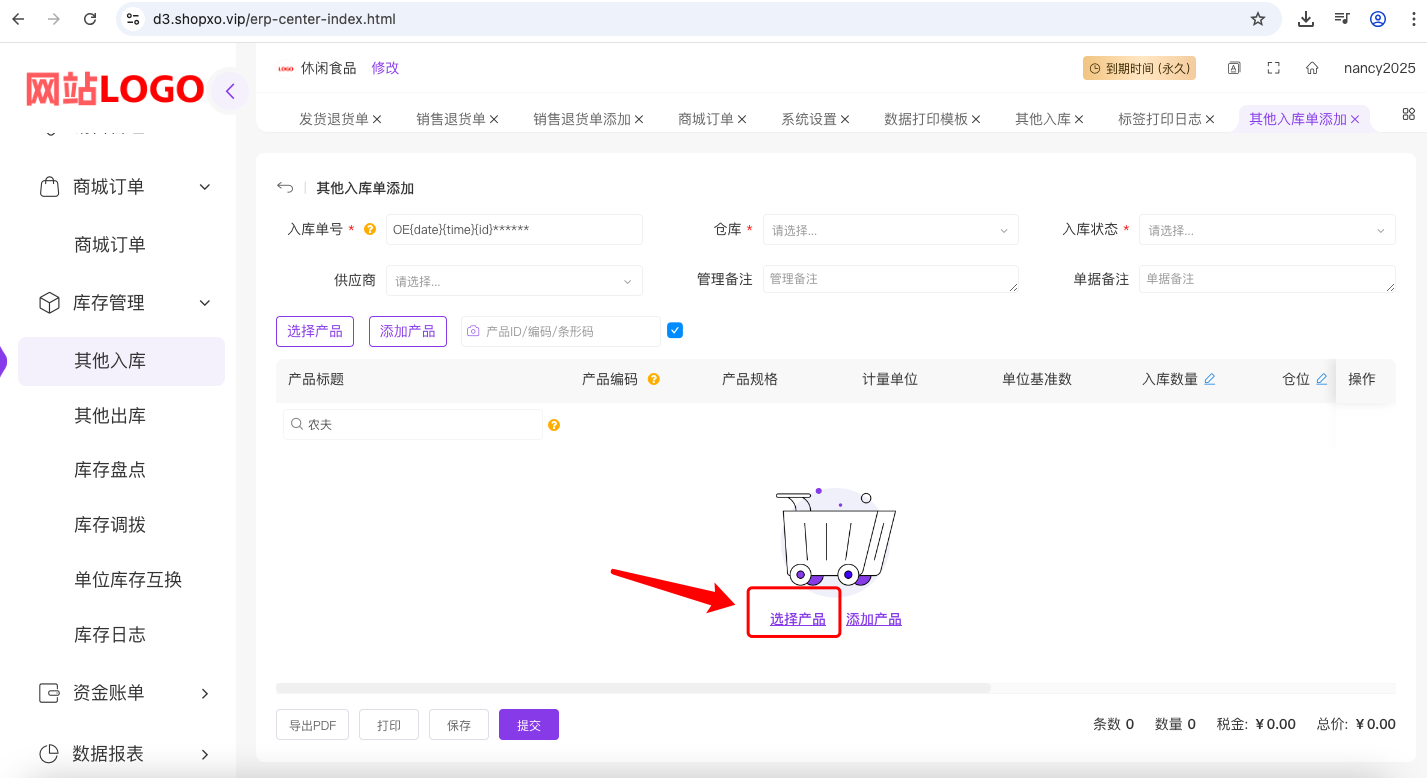Close the 标签打印日志 tab

tap(1210, 119)
